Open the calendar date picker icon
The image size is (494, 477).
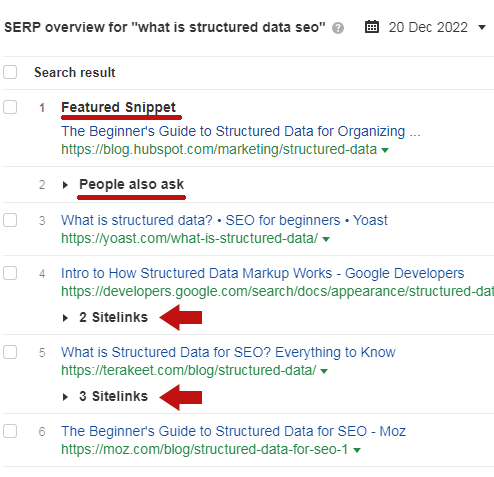pyautogui.click(x=372, y=27)
